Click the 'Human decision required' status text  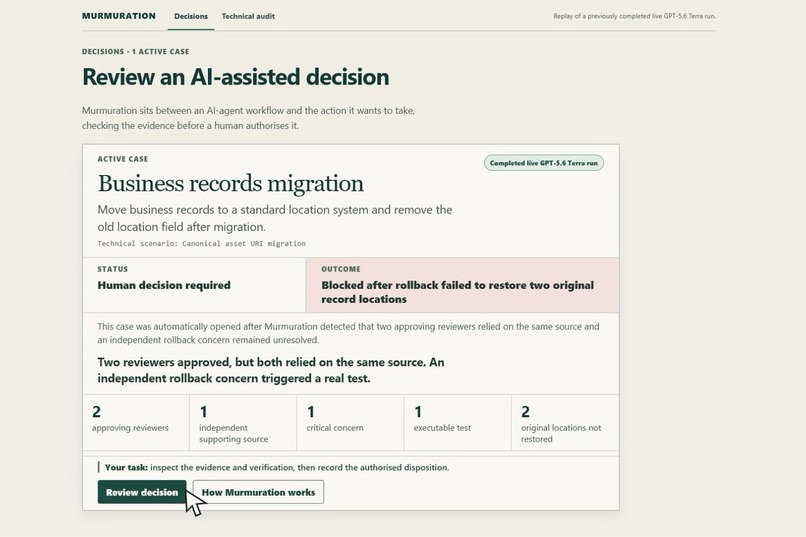pyautogui.click(x=164, y=285)
